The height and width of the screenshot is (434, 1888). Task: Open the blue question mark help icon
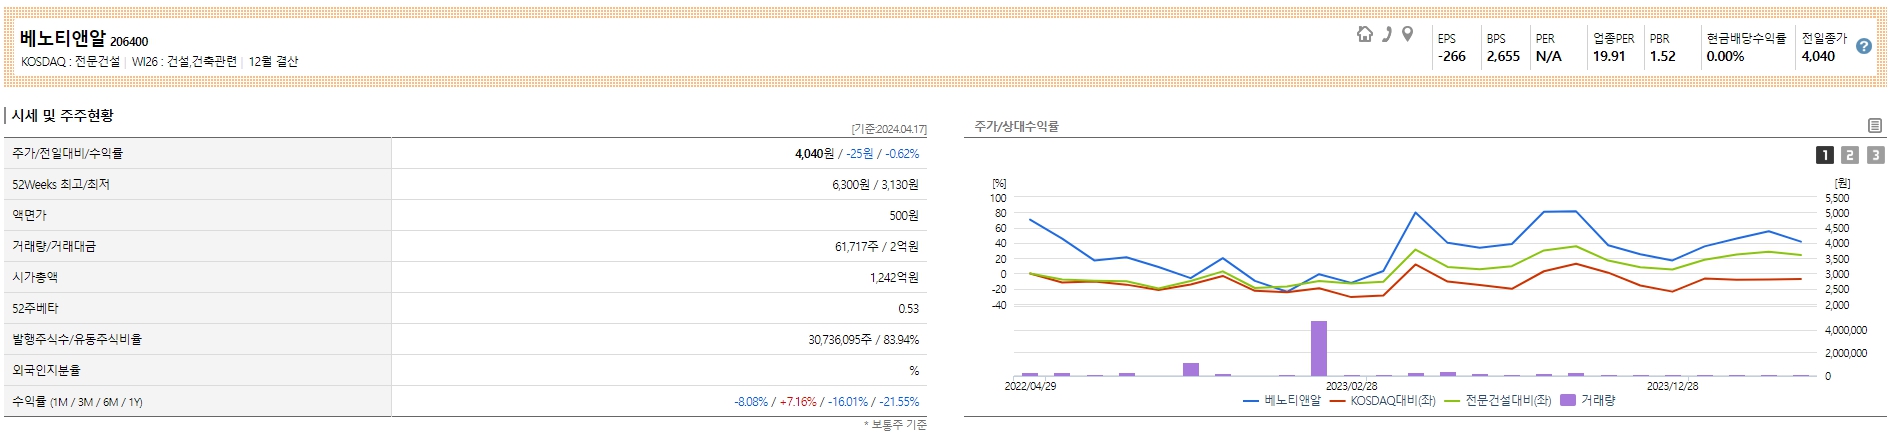click(1864, 46)
